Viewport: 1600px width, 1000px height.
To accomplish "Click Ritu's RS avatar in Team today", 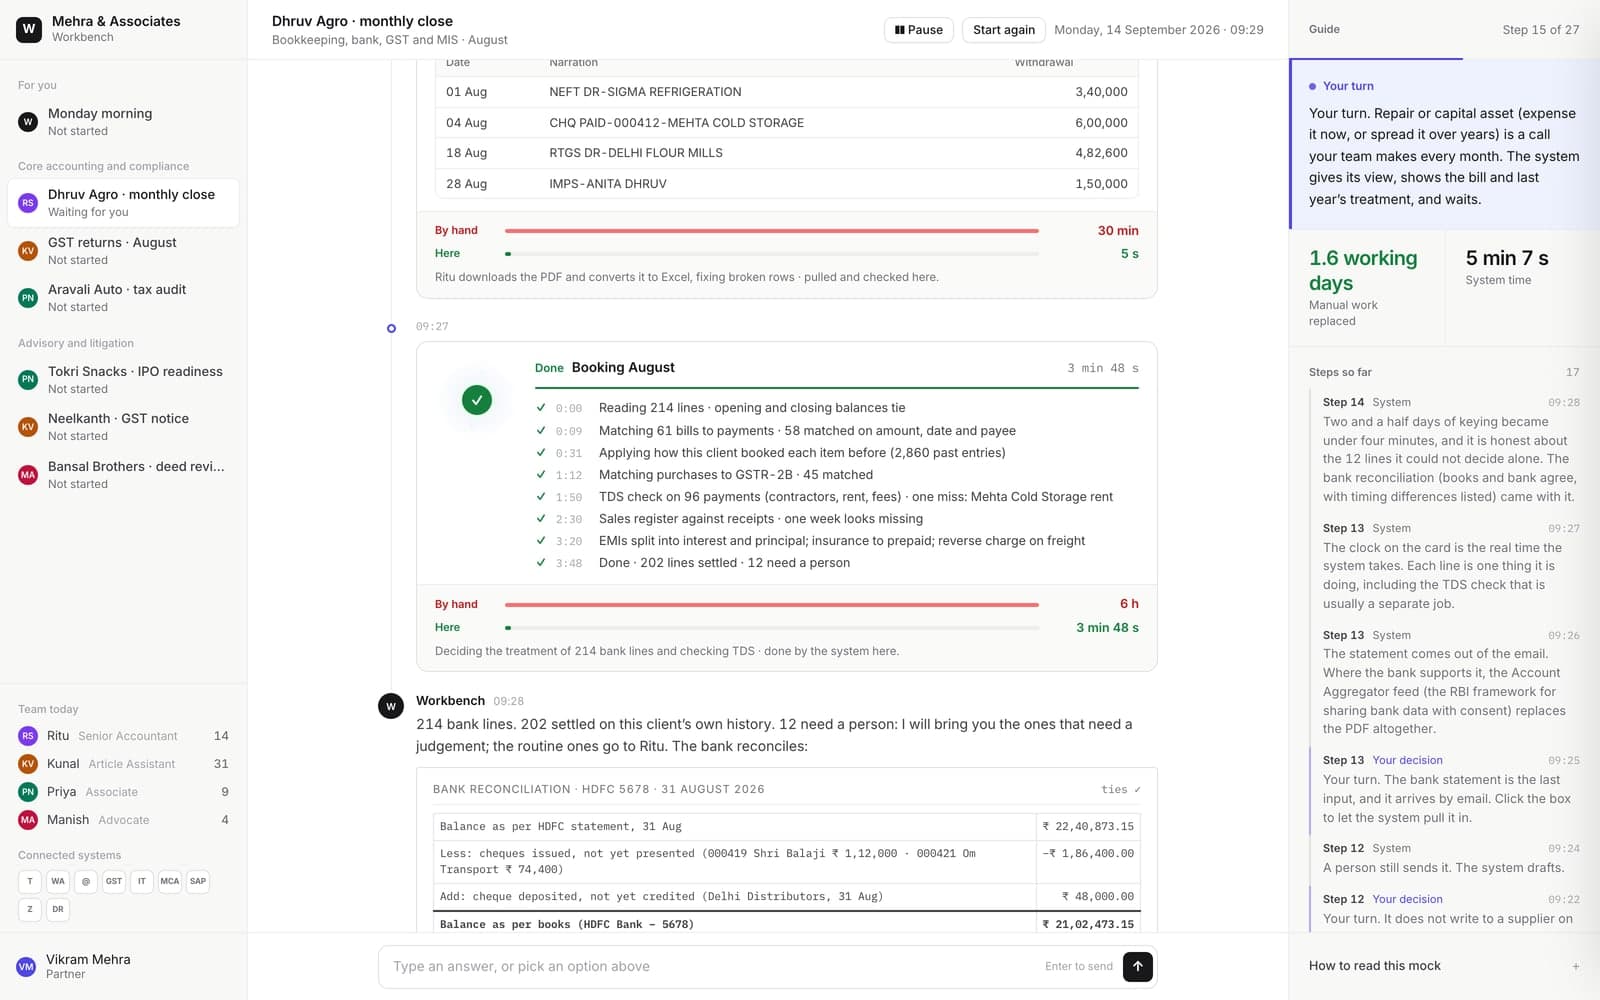I will point(28,736).
